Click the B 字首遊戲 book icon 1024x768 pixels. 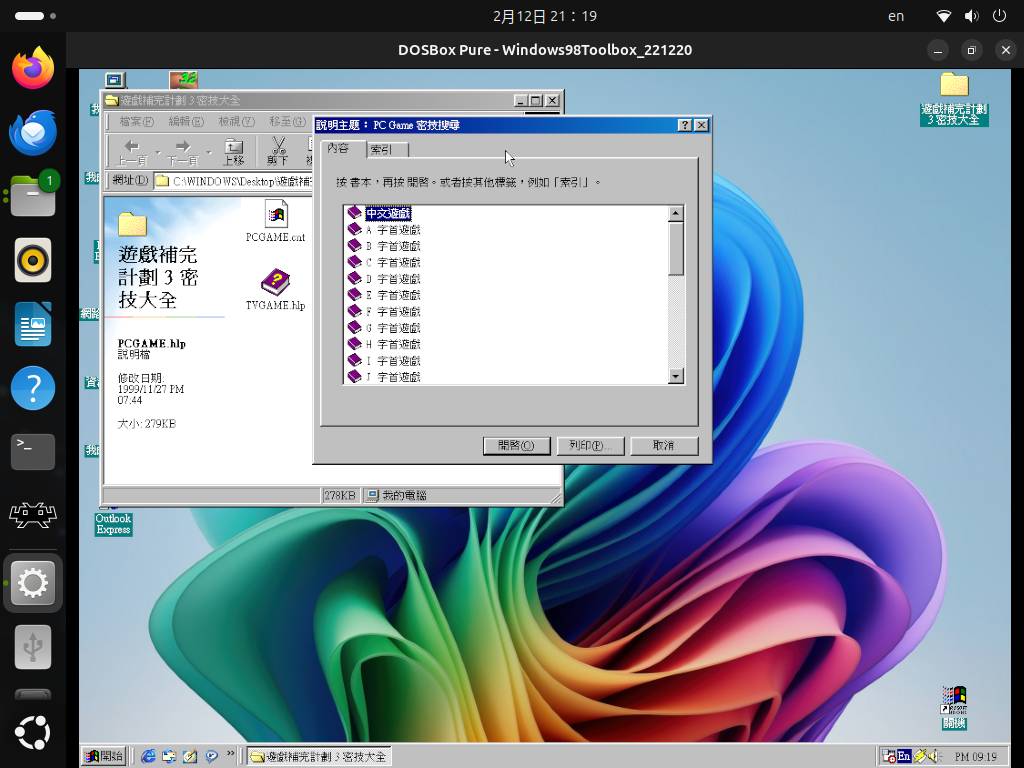pos(355,246)
